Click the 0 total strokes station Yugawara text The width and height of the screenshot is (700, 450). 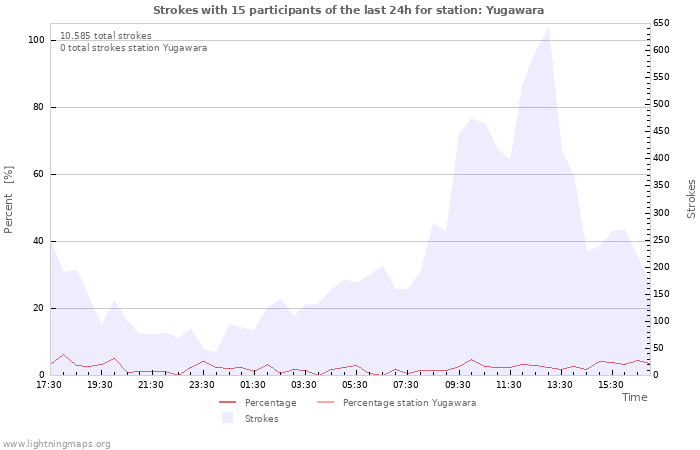(x=134, y=48)
